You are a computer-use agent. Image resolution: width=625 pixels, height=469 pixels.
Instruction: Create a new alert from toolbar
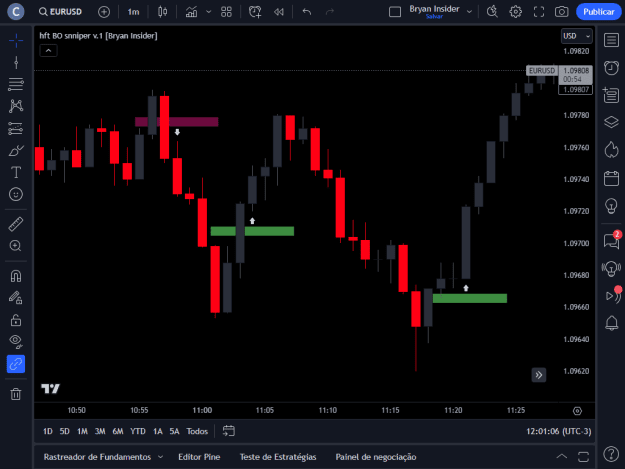(255, 12)
